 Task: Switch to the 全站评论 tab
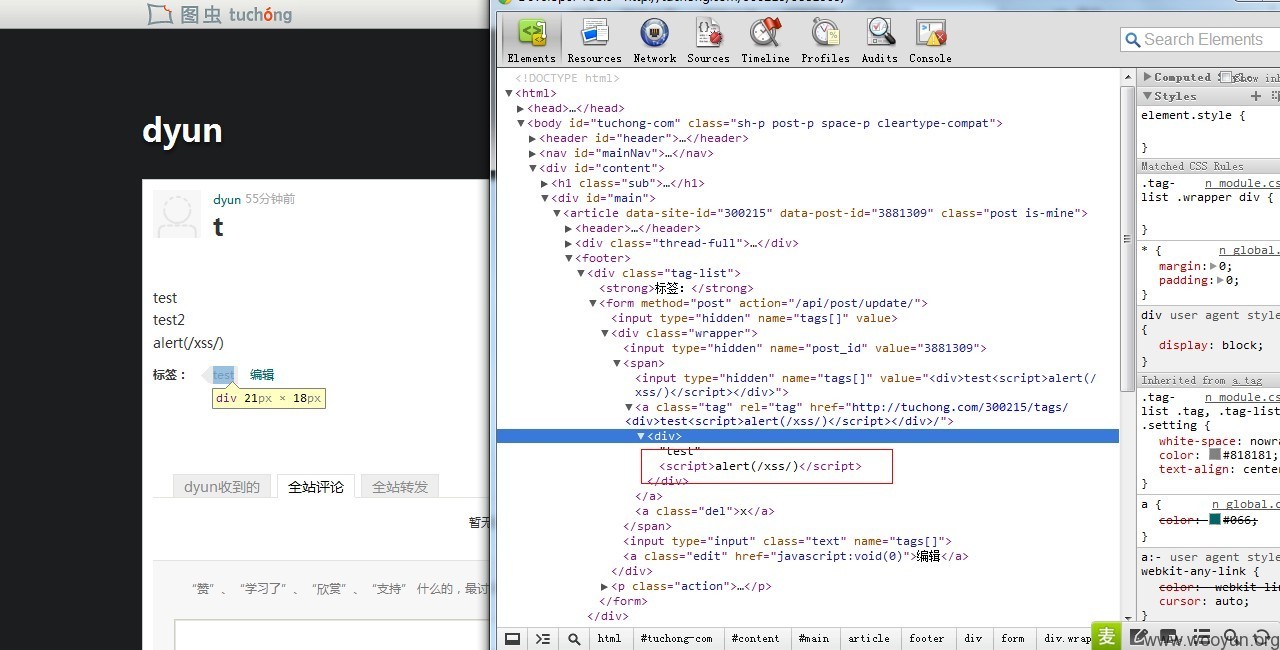pos(316,487)
